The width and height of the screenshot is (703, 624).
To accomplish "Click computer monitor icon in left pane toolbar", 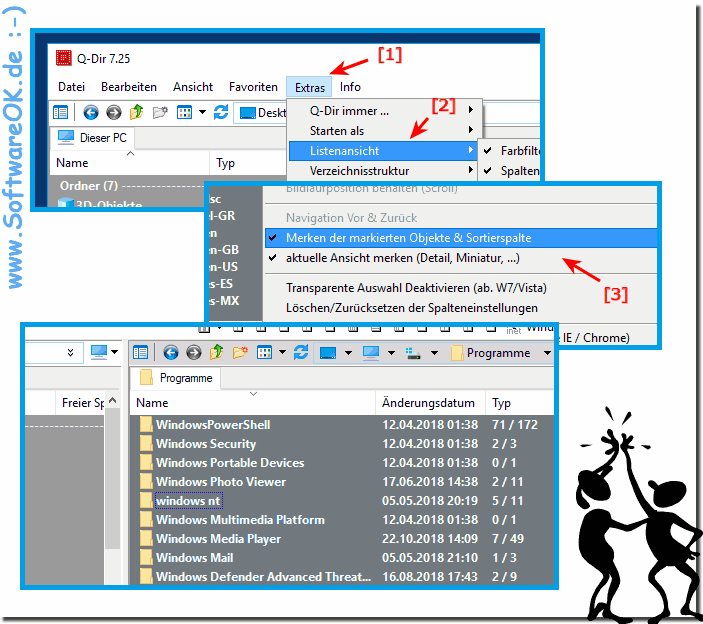I will click(x=99, y=353).
